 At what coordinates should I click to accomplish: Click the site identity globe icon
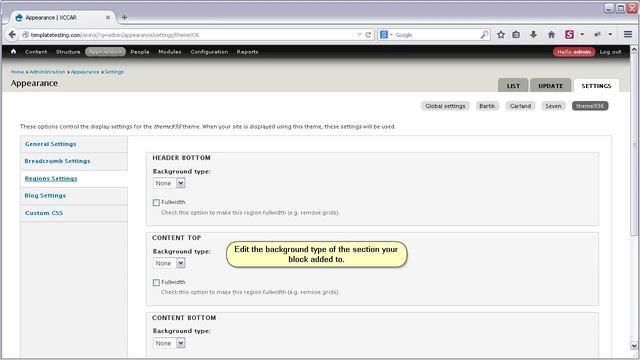(25, 35)
